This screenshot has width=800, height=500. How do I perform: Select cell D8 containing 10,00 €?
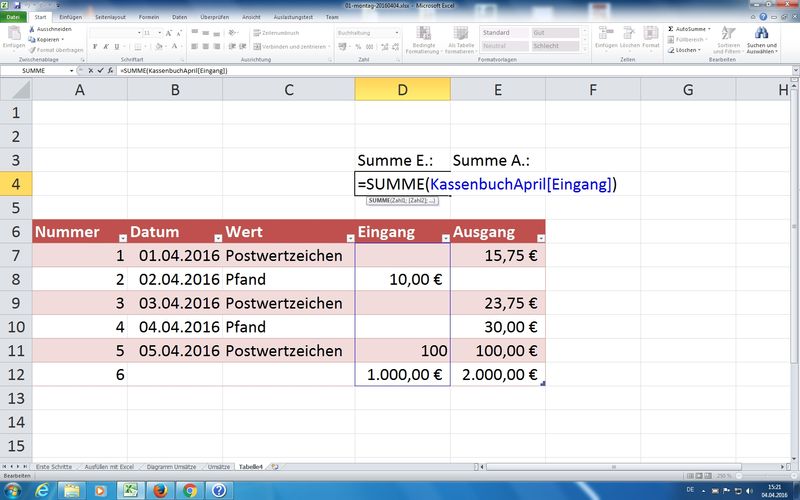[402, 279]
